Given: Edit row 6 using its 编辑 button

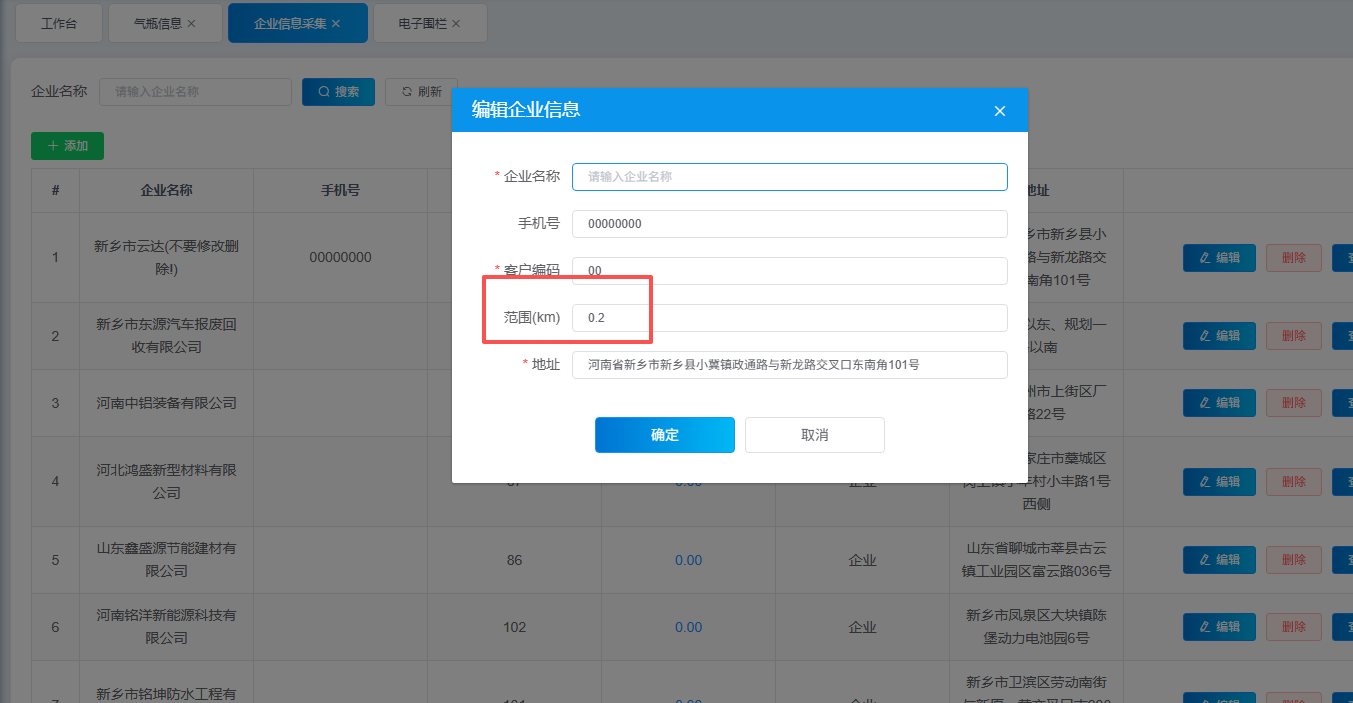Looking at the screenshot, I should (1218, 627).
